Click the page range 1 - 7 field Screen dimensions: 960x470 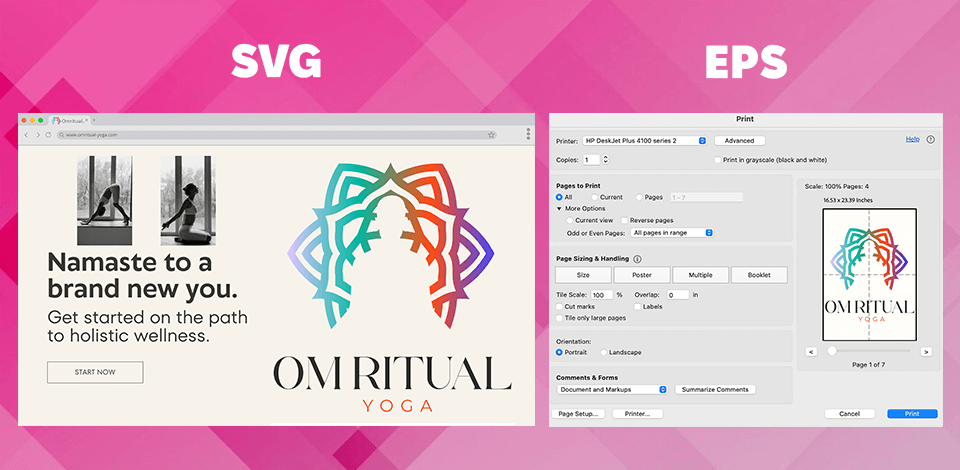tap(706, 197)
